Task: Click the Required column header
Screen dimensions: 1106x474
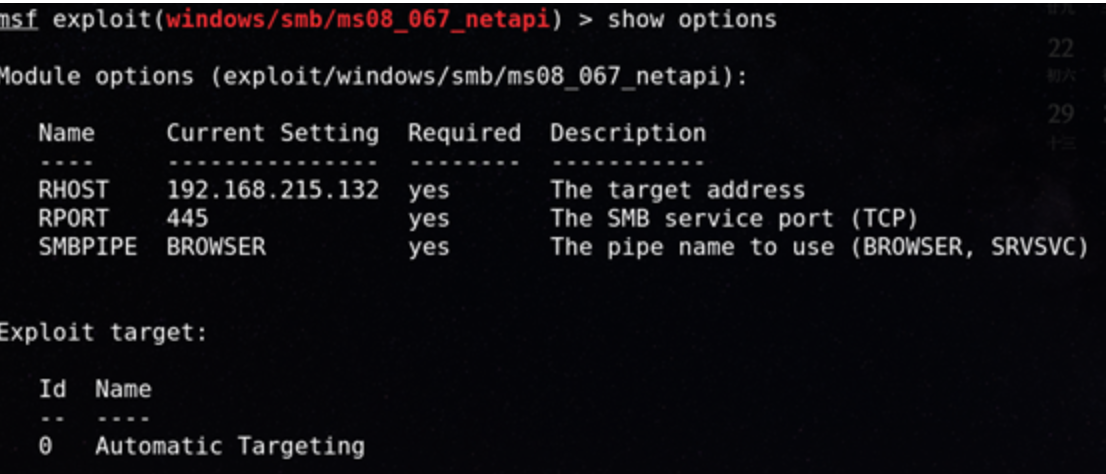Action: pos(464,133)
